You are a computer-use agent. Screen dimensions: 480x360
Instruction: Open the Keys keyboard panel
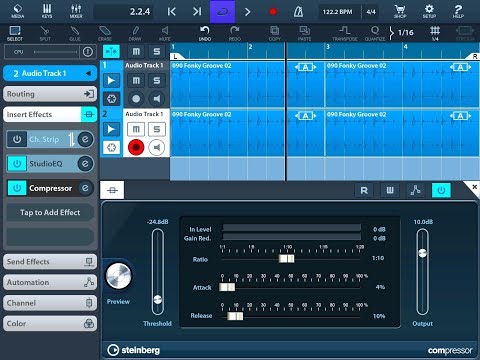coord(47,11)
